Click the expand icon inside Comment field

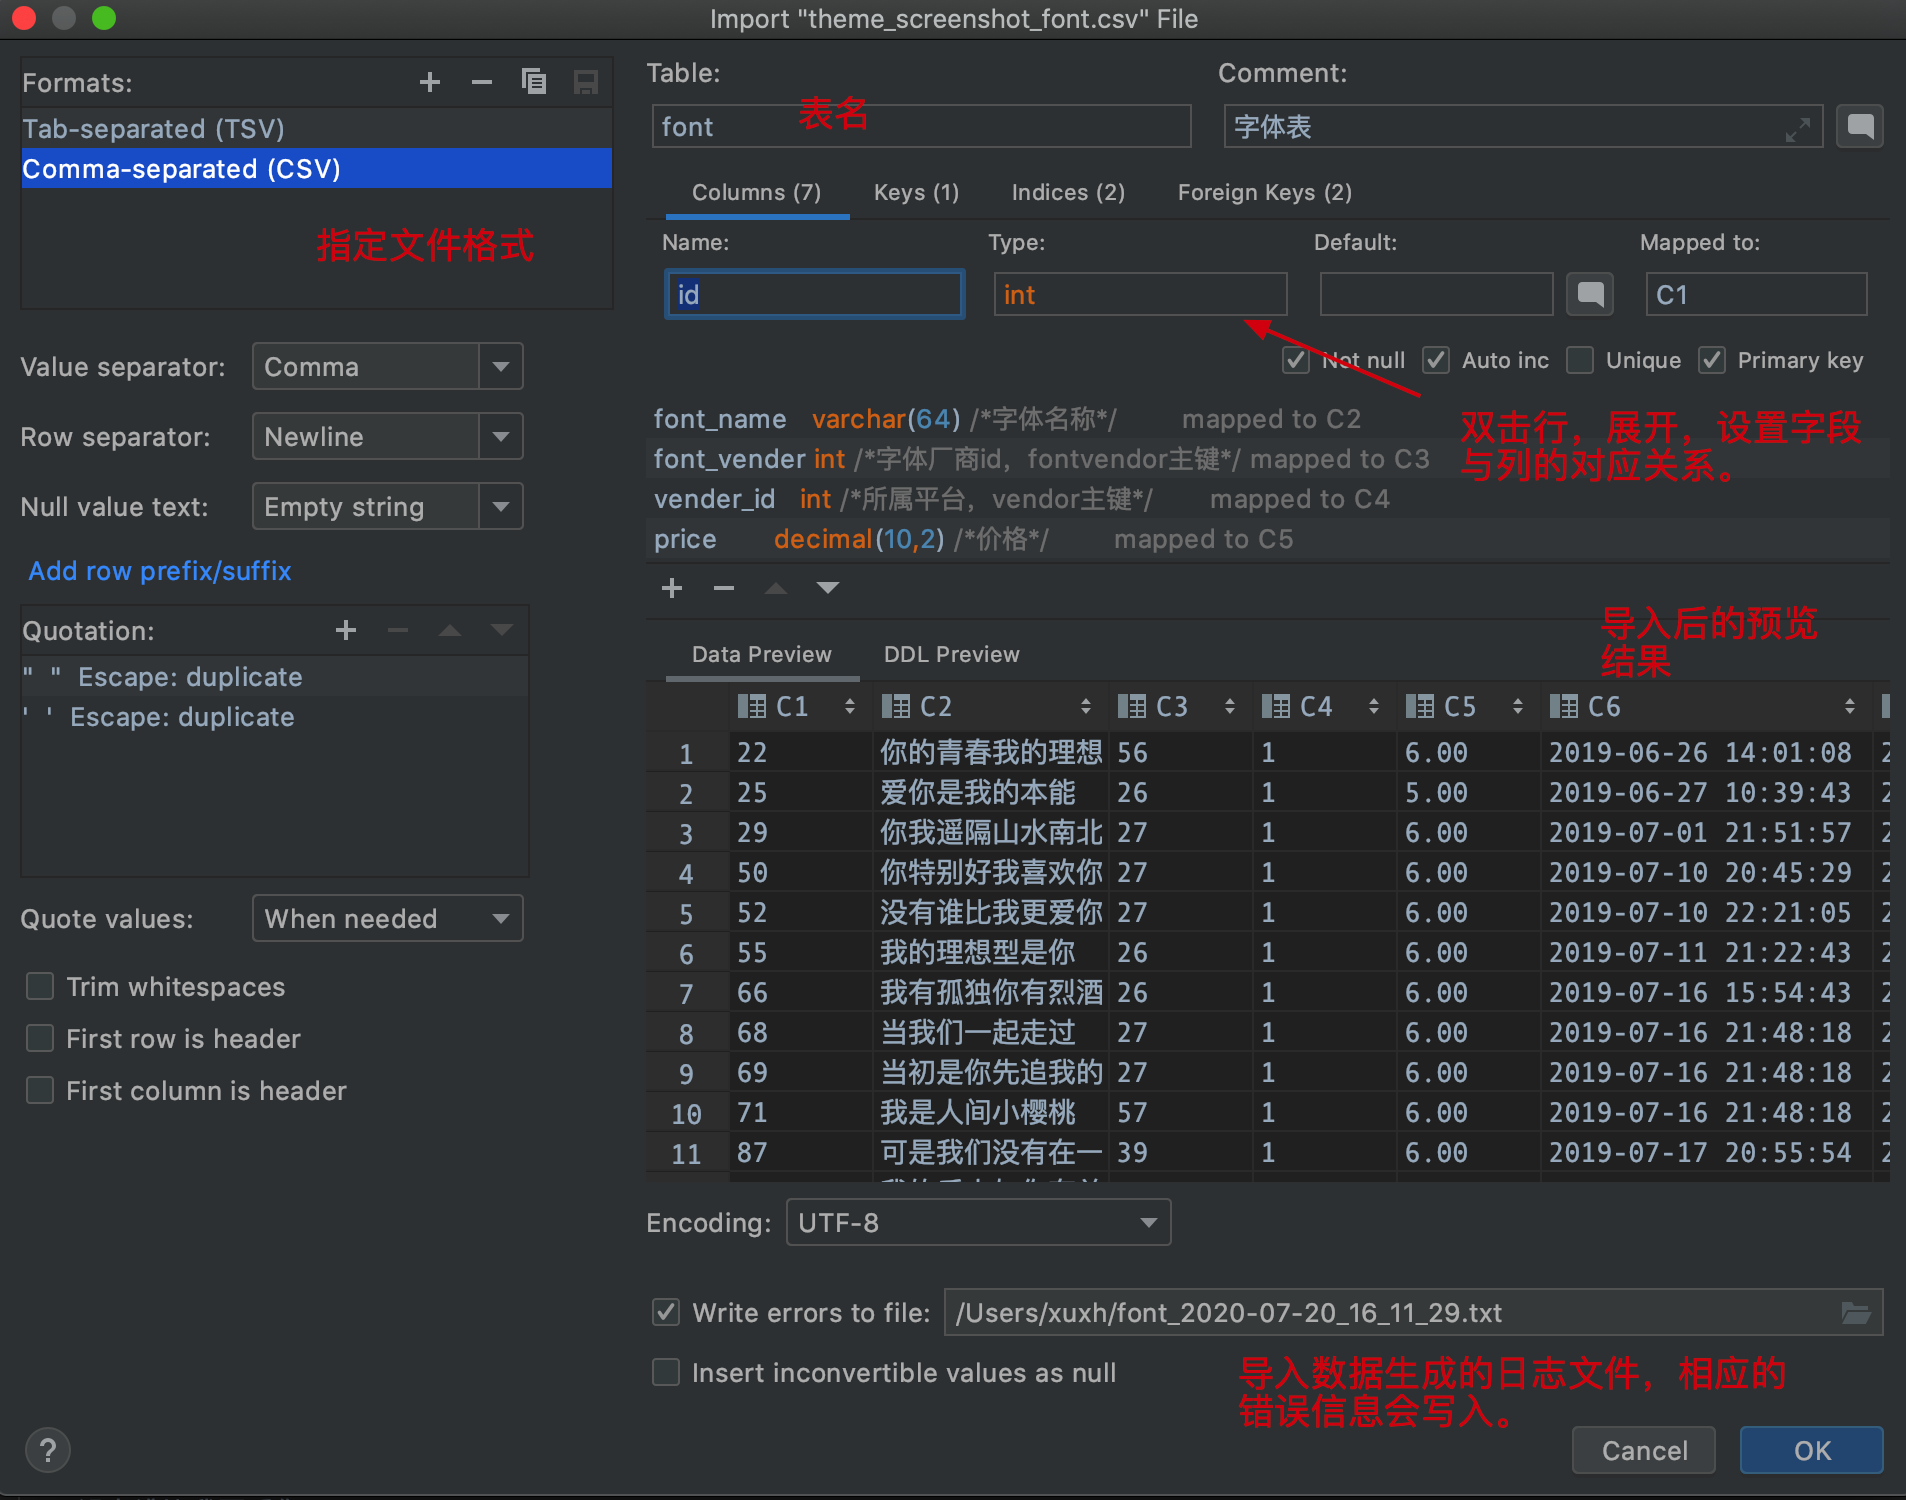click(x=1798, y=129)
